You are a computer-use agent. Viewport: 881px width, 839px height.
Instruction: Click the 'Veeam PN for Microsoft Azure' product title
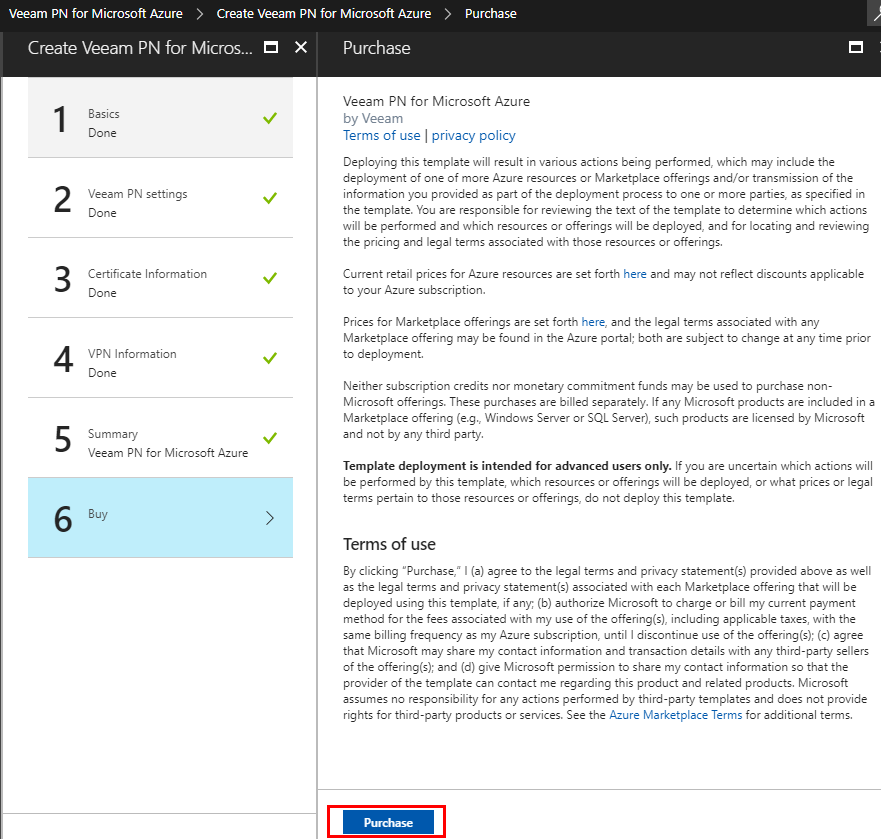[437, 101]
